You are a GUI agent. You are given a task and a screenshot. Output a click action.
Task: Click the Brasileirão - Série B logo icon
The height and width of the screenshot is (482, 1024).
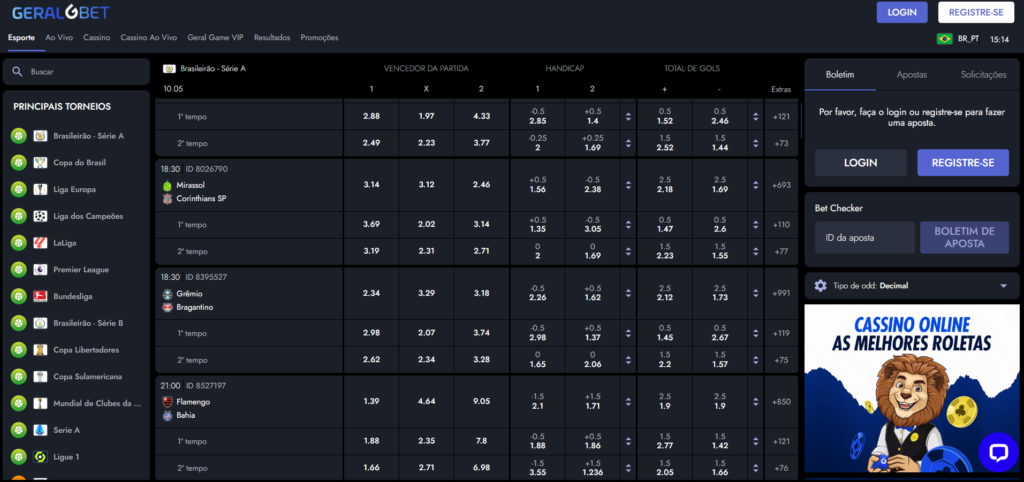(x=40, y=323)
